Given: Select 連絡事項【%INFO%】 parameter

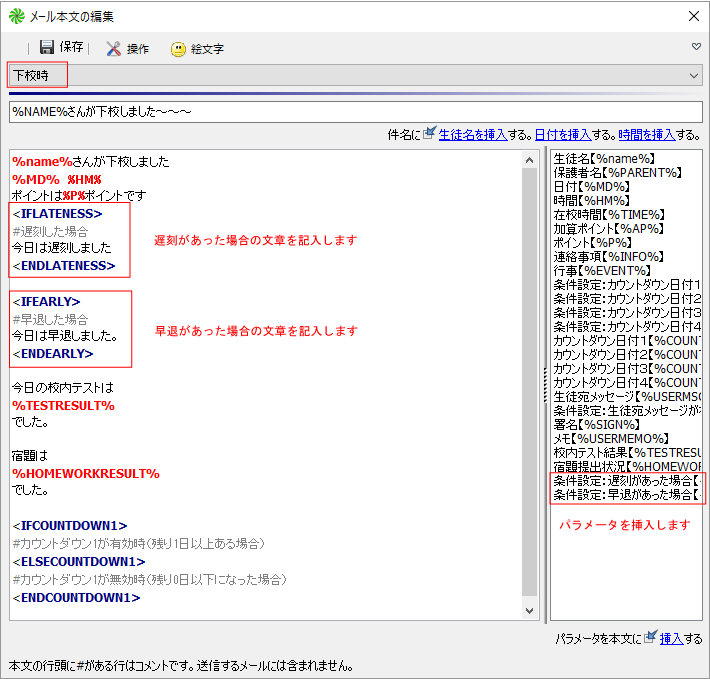Looking at the screenshot, I should pos(609,257).
